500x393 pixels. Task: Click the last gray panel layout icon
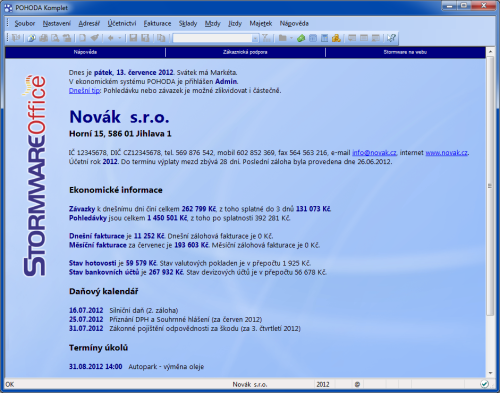click(376, 38)
